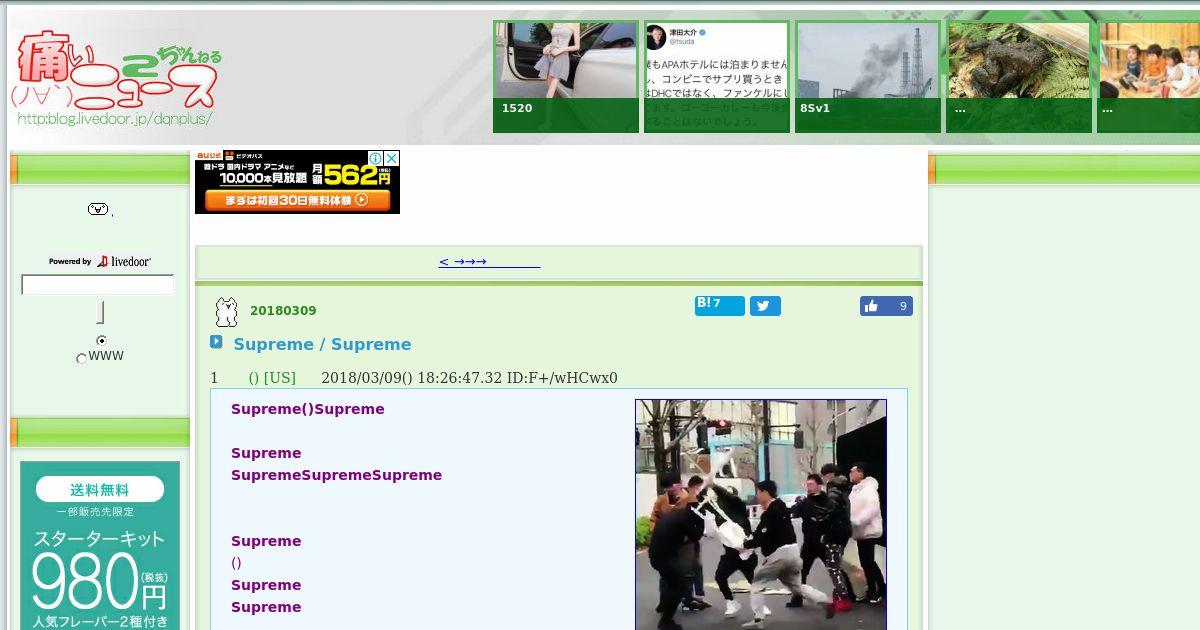
Task: Open the children sitting thumbnail
Action: (1148, 77)
